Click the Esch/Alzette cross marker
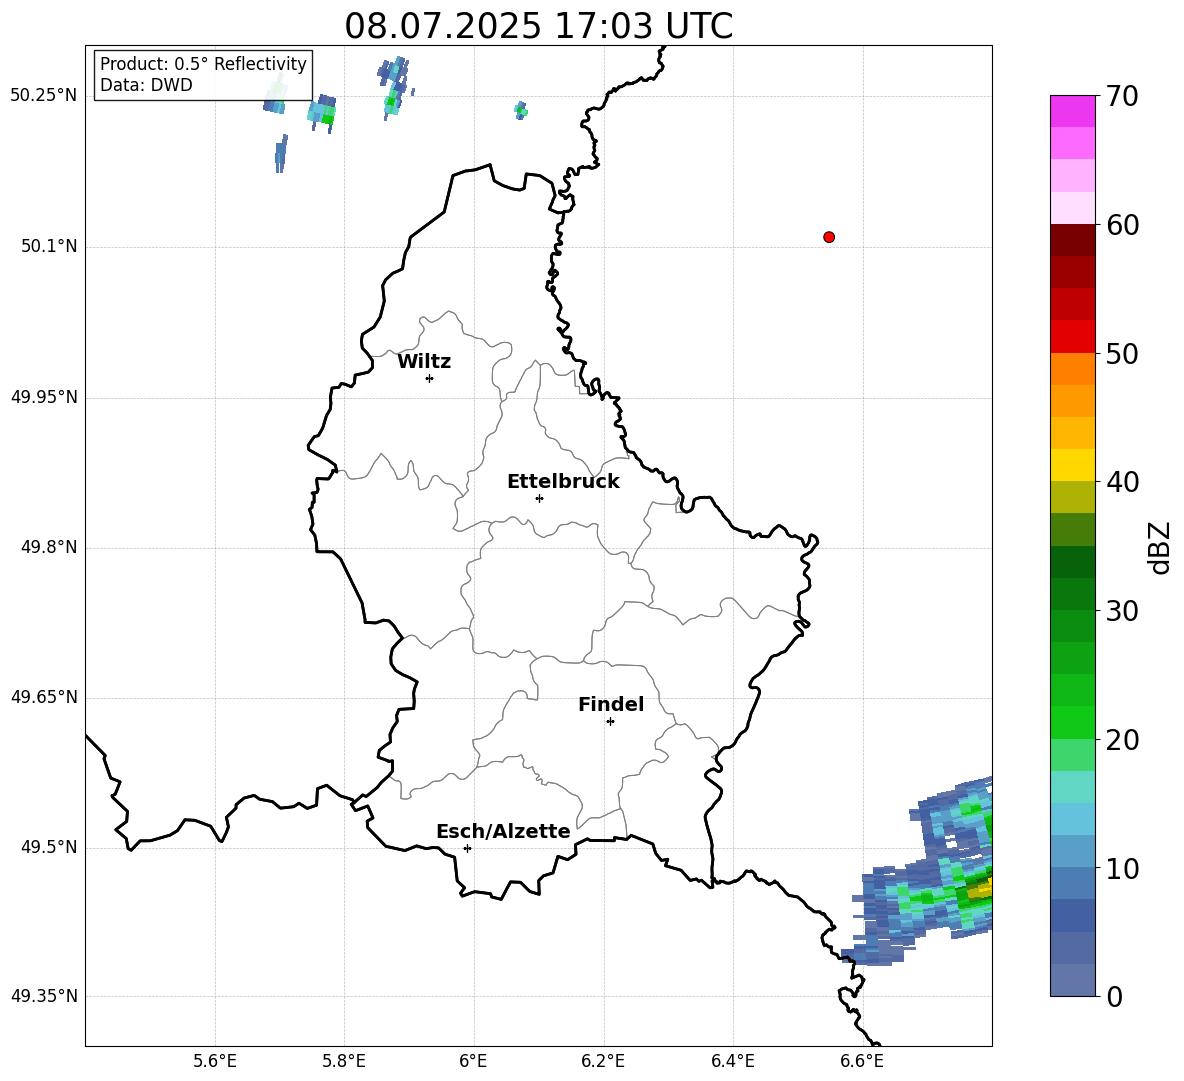 click(467, 848)
